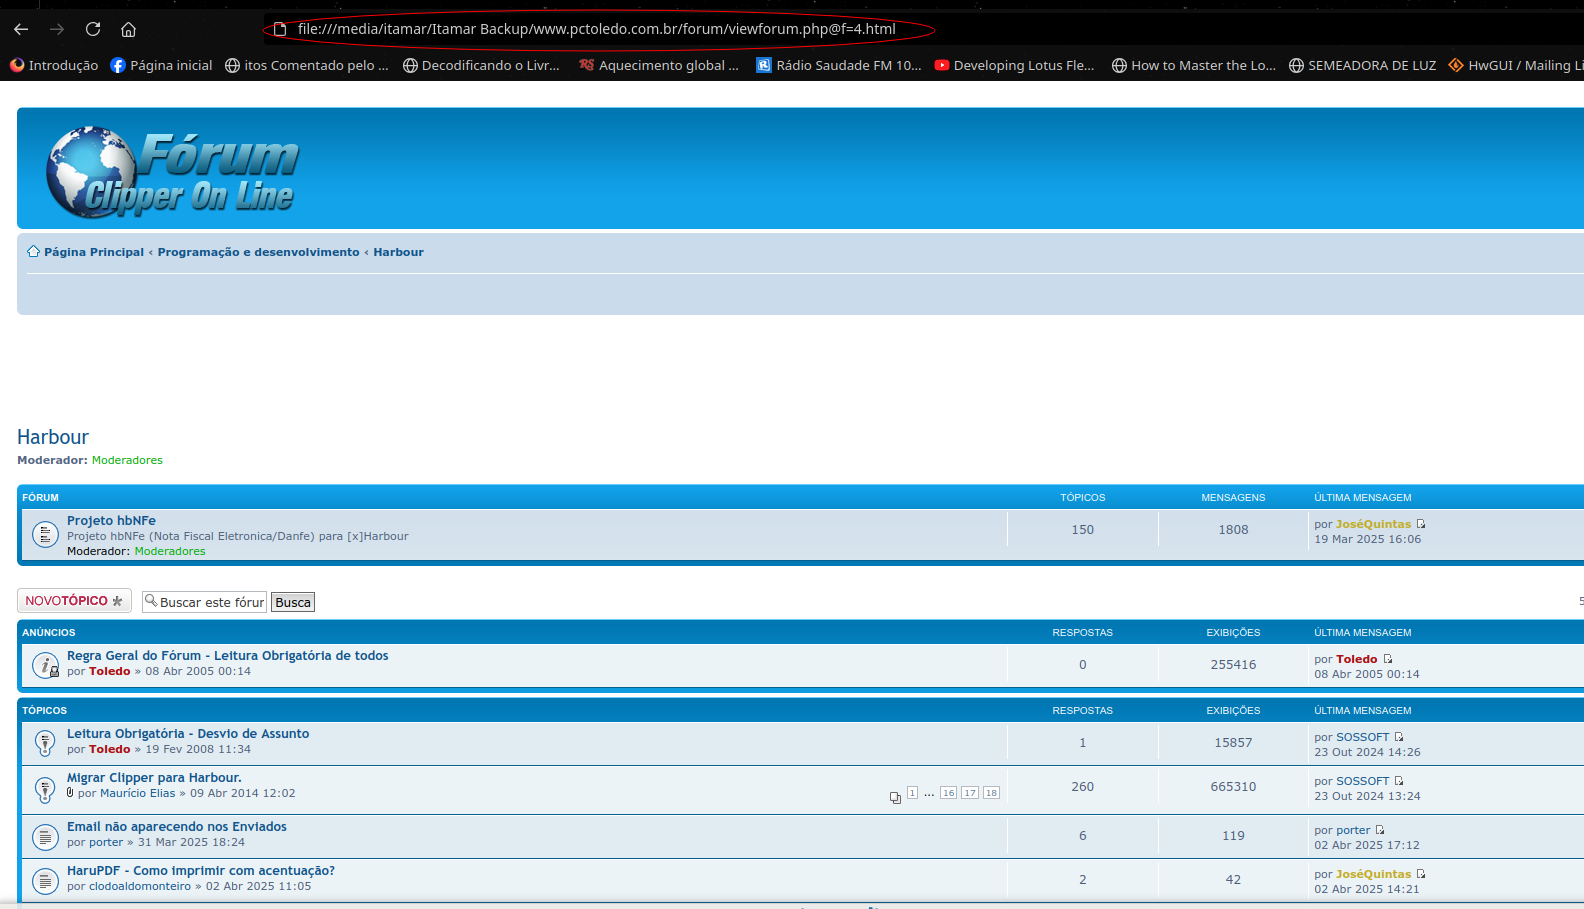
Task: Click topic icon for Migrar Clipper para Harbour
Action: pyautogui.click(x=45, y=788)
